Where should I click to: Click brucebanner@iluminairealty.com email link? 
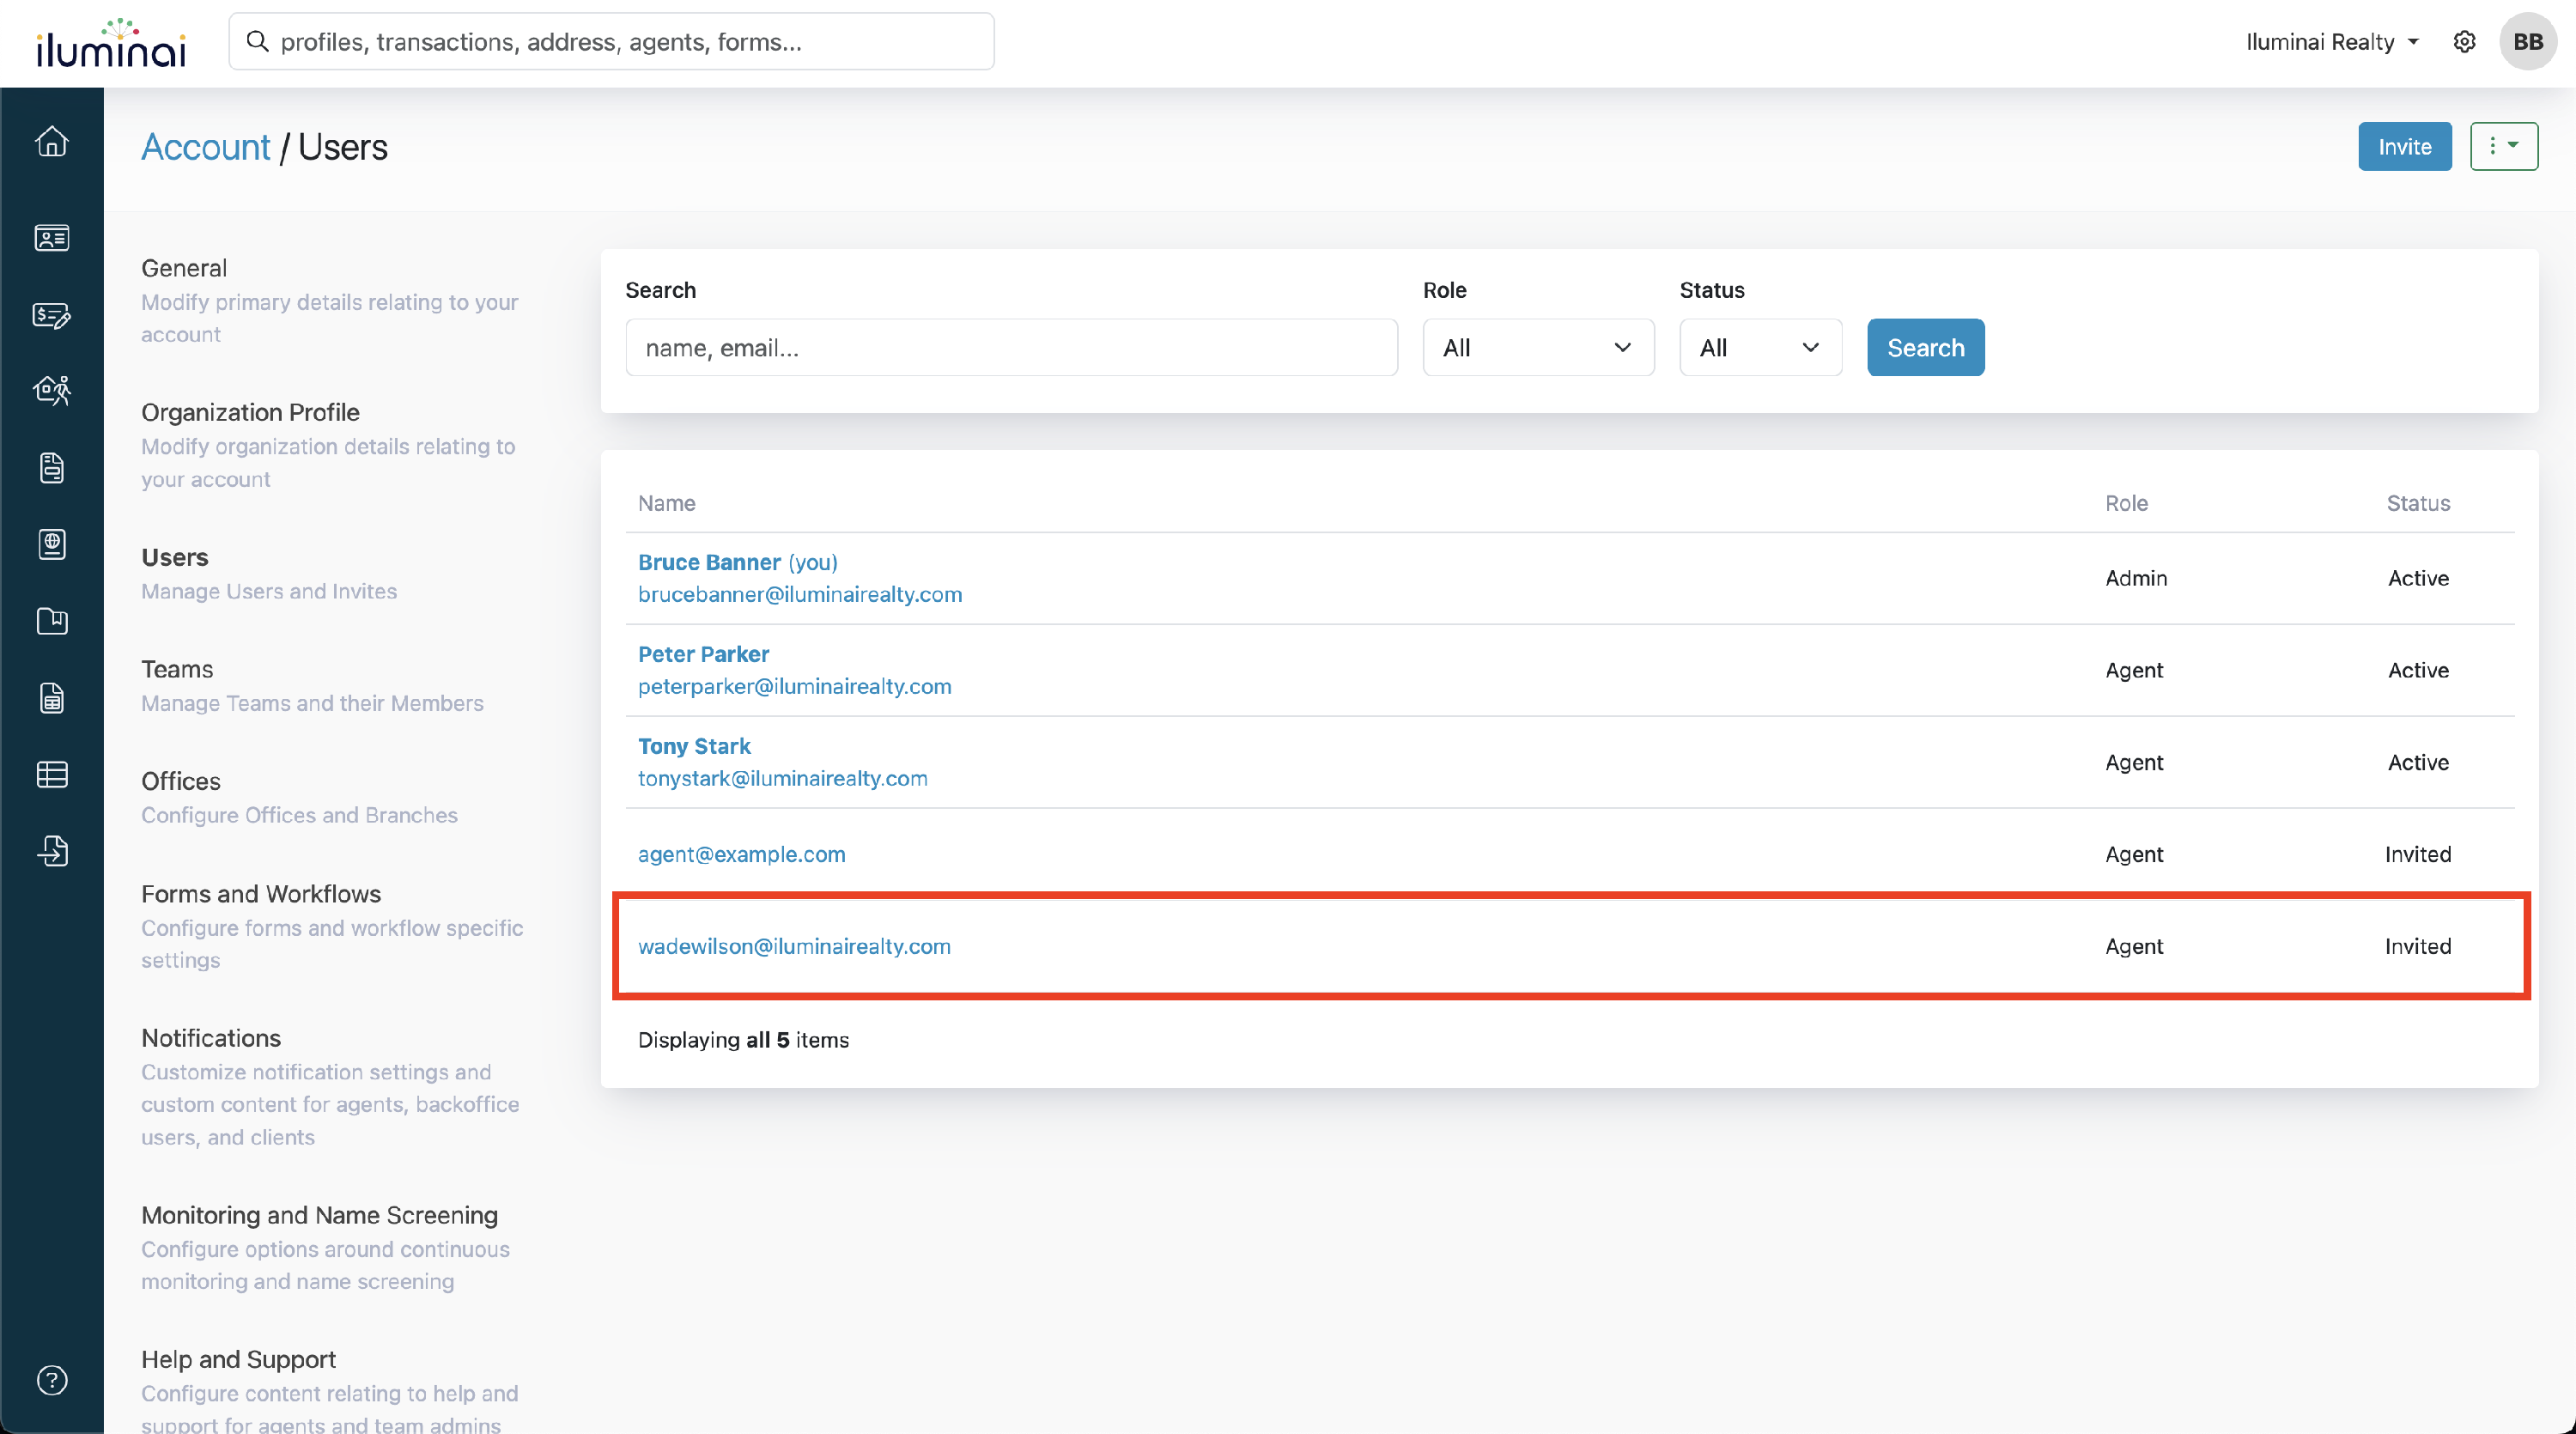click(x=800, y=594)
